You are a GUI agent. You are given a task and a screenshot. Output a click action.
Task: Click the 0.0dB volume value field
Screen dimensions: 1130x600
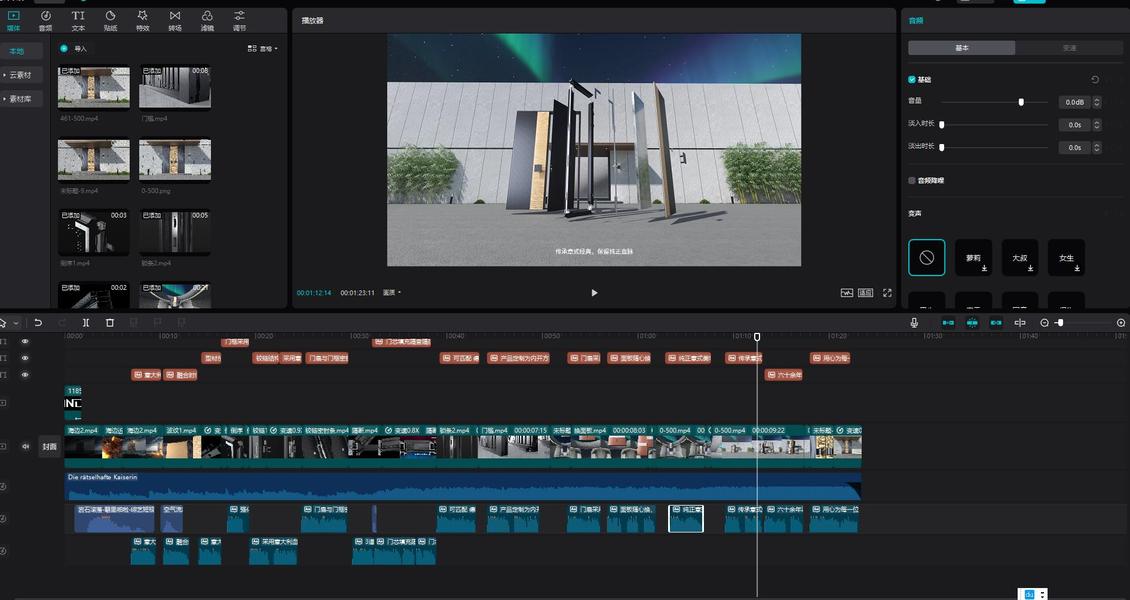tap(1075, 102)
